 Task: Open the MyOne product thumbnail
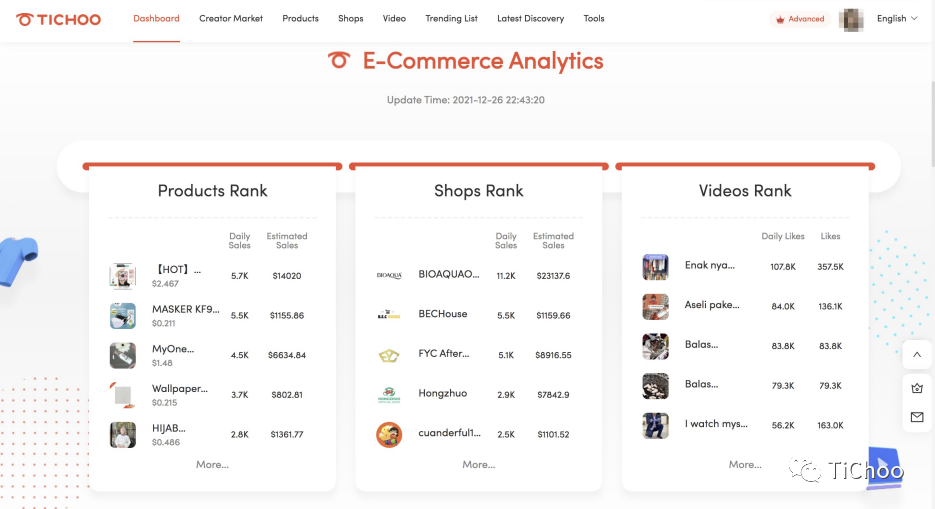(123, 355)
